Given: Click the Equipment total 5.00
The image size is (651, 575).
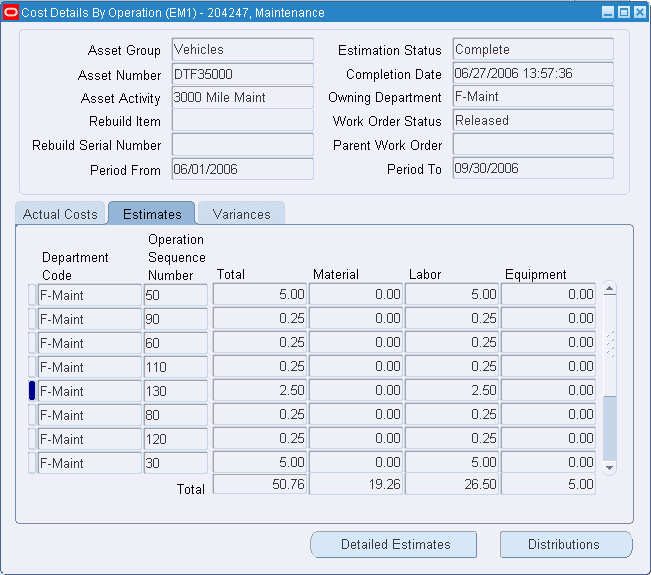Looking at the screenshot, I should click(548, 484).
